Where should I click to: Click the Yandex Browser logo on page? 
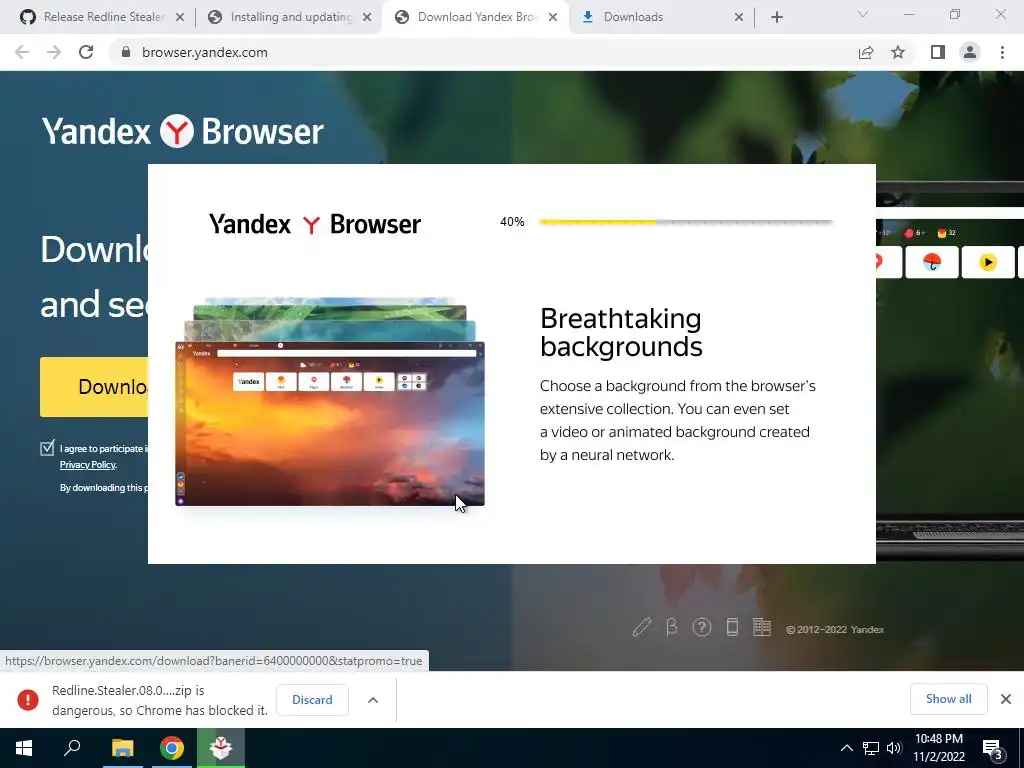(182, 131)
